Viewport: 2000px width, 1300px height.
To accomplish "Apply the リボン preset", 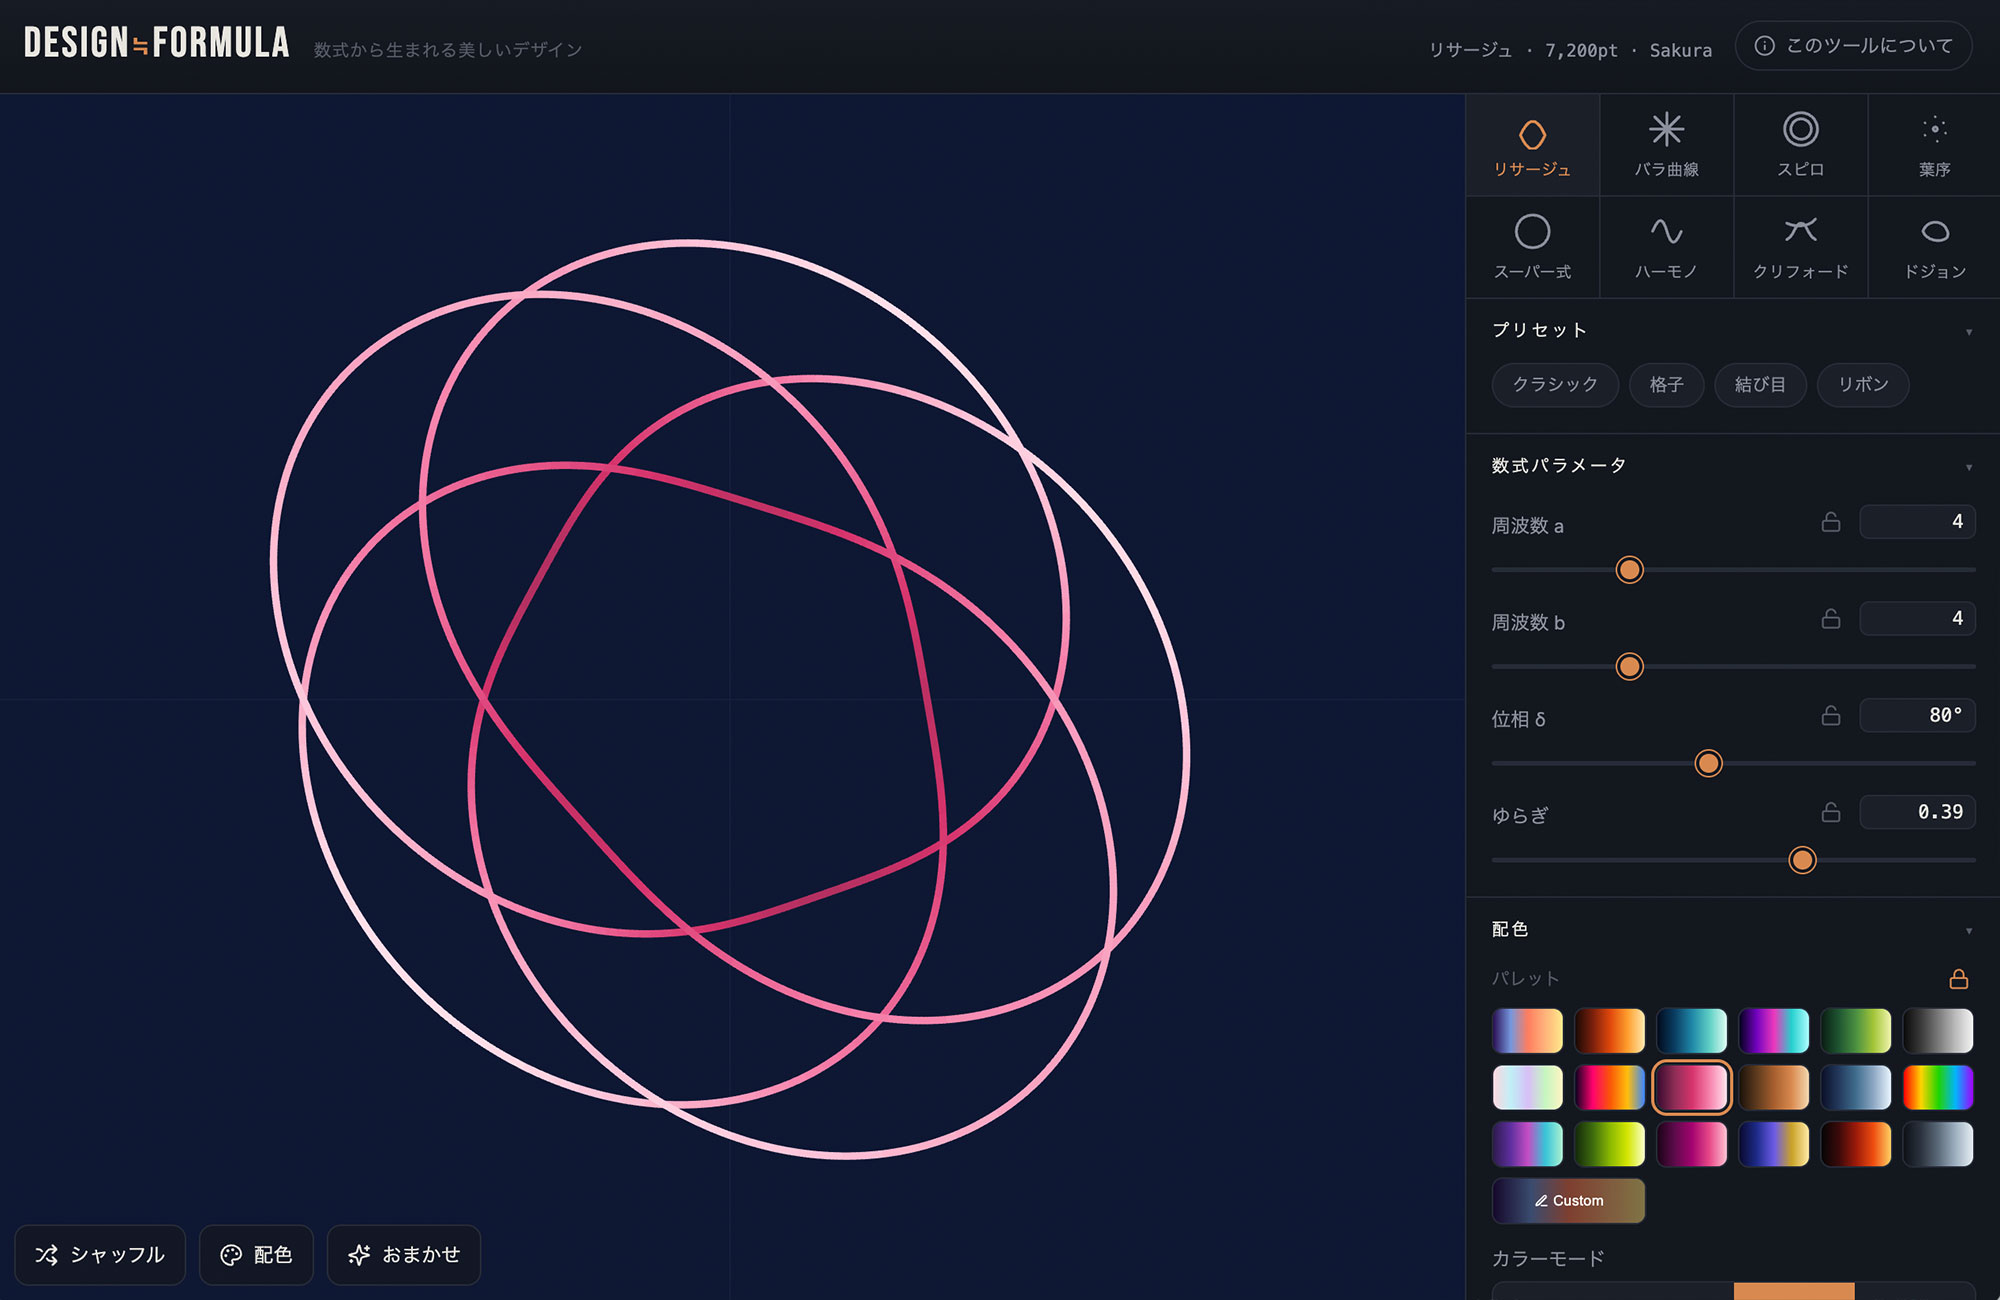I will tap(1863, 385).
